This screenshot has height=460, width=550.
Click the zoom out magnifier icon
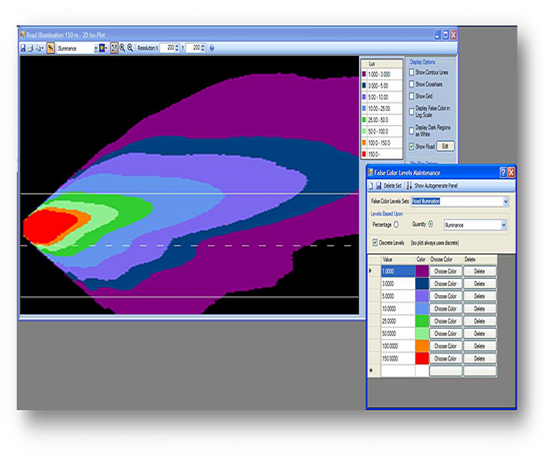130,48
